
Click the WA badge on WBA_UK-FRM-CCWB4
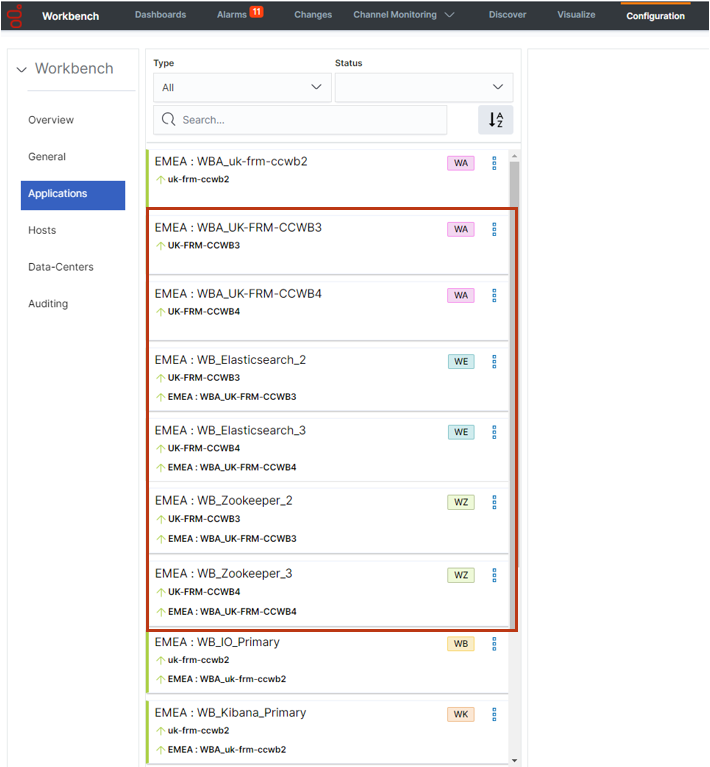pos(460,295)
